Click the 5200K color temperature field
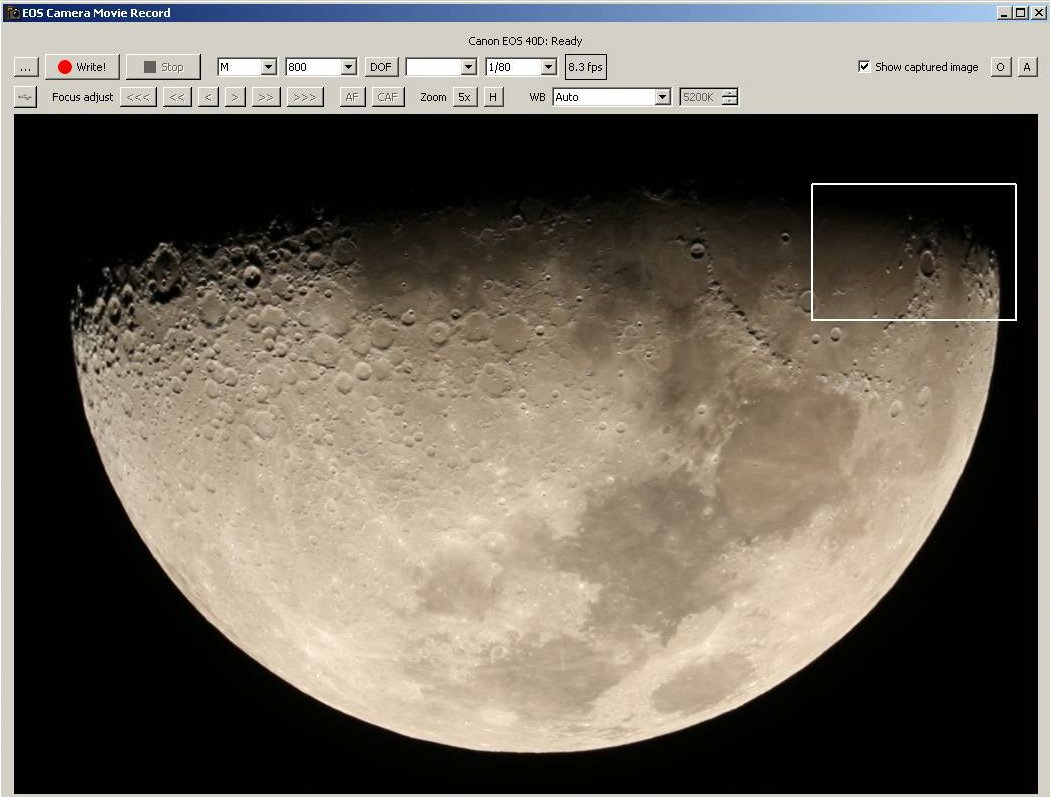This screenshot has height=797, width=1050. point(700,97)
